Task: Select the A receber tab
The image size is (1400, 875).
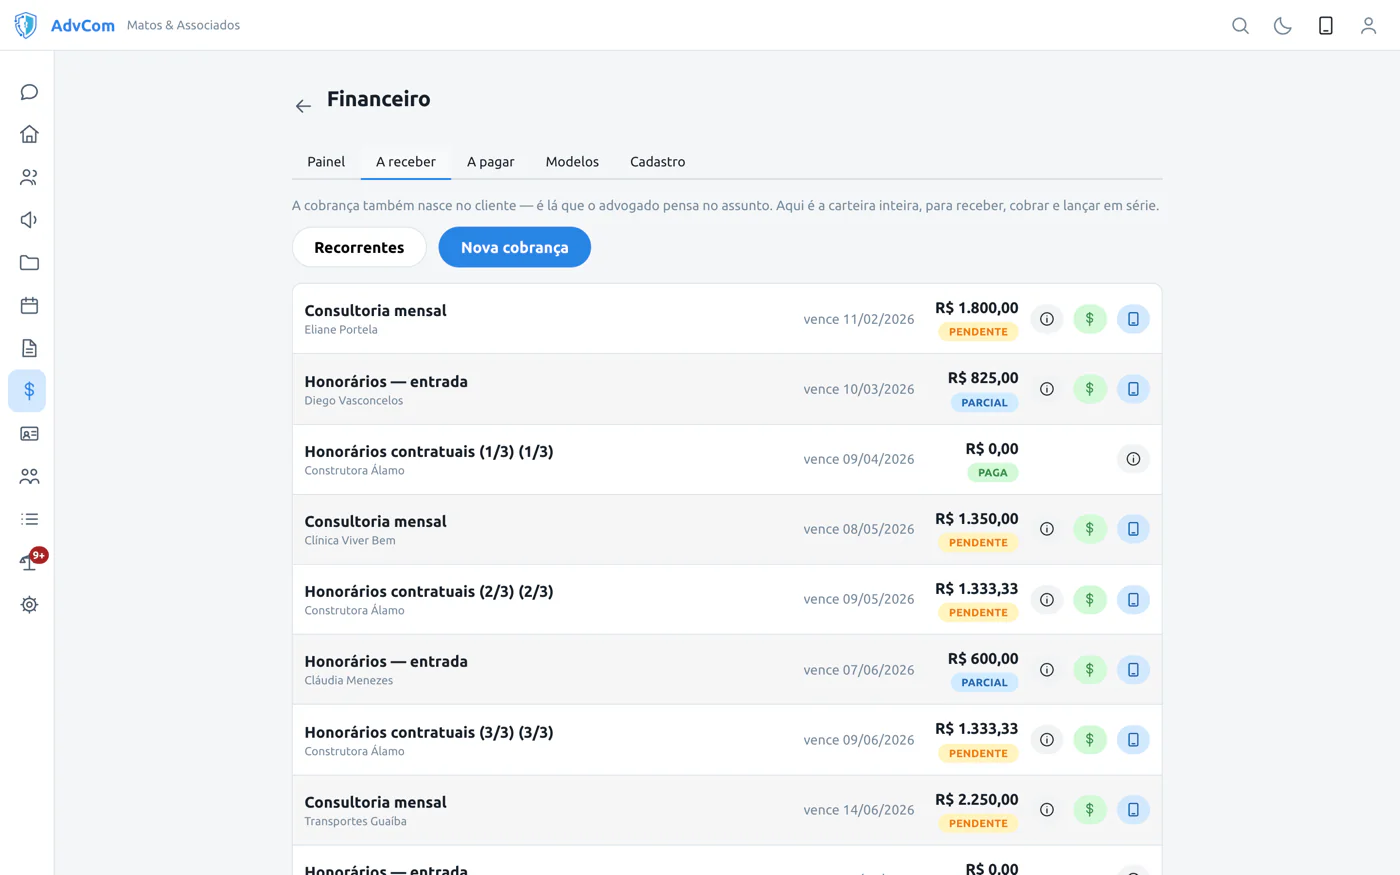Action: coord(406,161)
